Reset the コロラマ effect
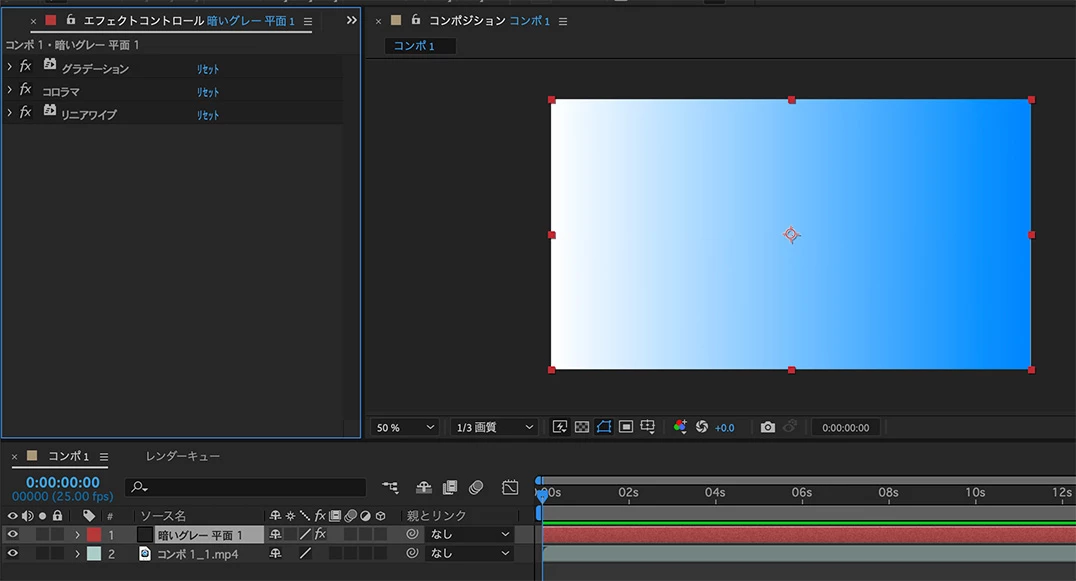Image resolution: width=1076 pixels, height=581 pixels. [x=208, y=91]
